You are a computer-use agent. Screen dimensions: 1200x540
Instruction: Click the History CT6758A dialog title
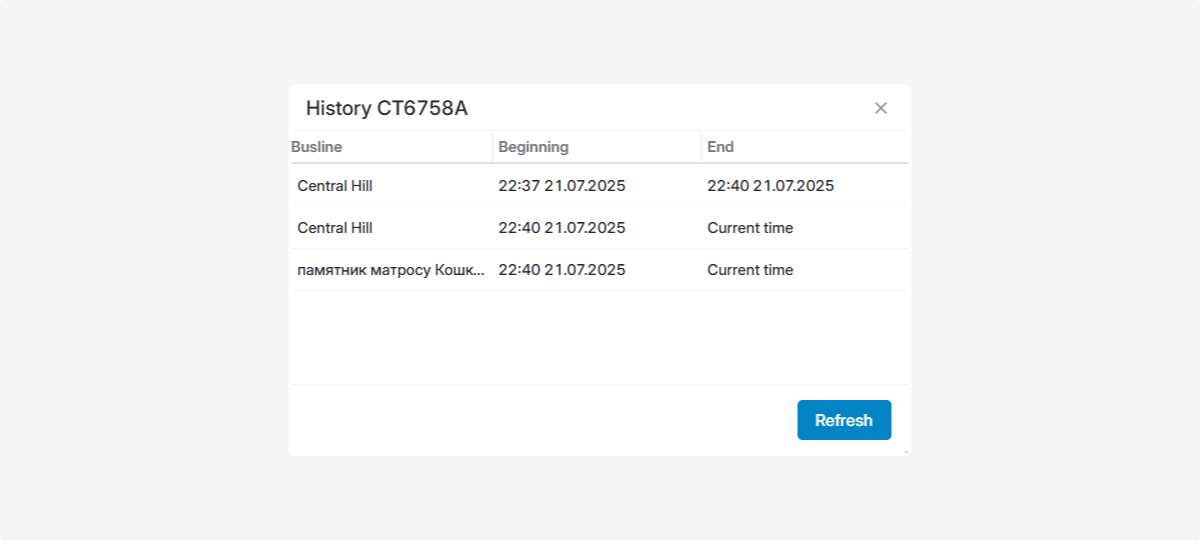click(387, 108)
